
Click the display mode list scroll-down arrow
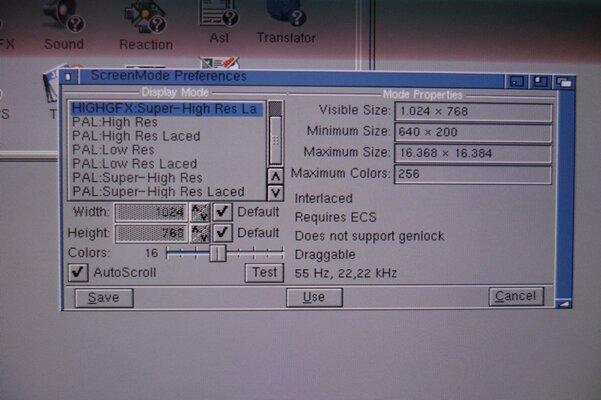pyautogui.click(x=275, y=192)
